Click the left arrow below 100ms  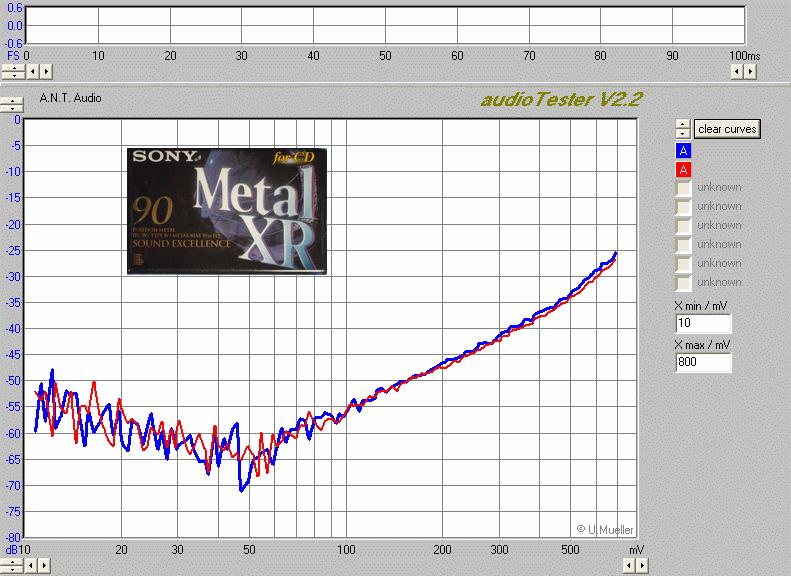(x=737, y=71)
